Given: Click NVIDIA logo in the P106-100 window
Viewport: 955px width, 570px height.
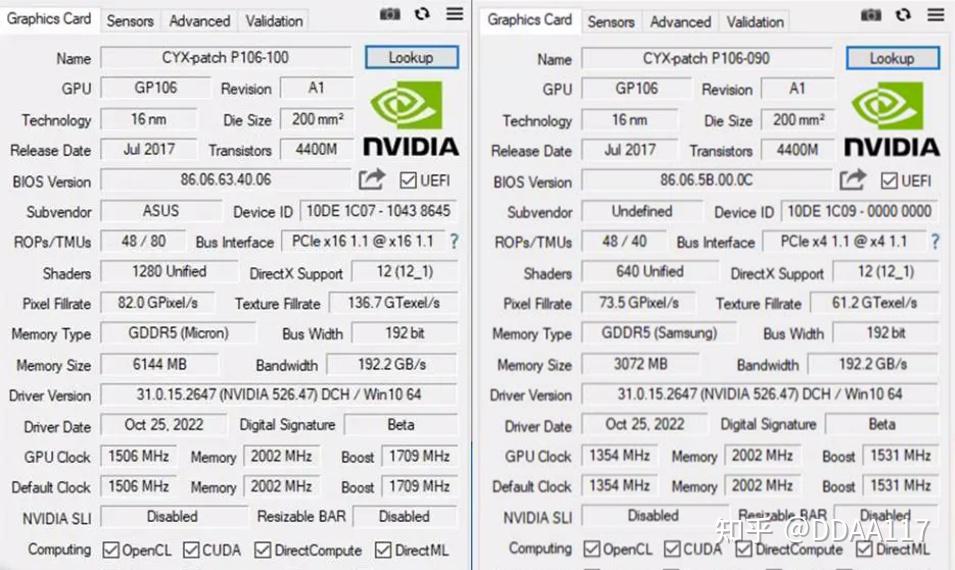Looking at the screenshot, I should 411,119.
